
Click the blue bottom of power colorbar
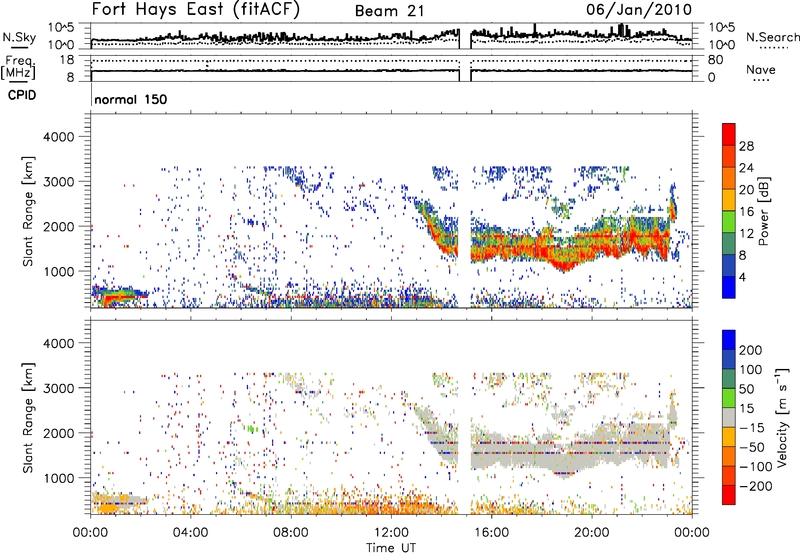[x=729, y=288]
